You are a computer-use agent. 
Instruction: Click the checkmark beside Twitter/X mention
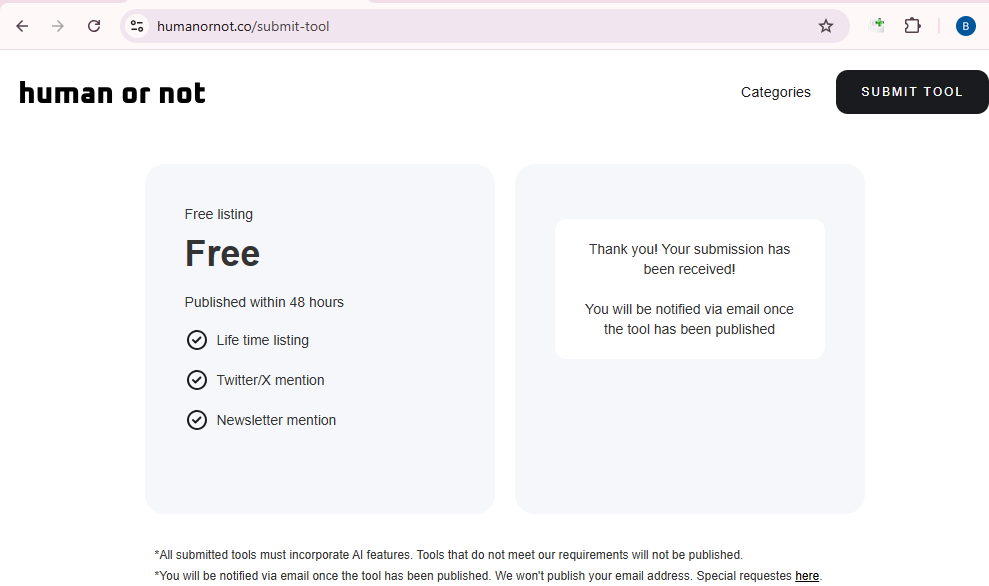click(197, 380)
